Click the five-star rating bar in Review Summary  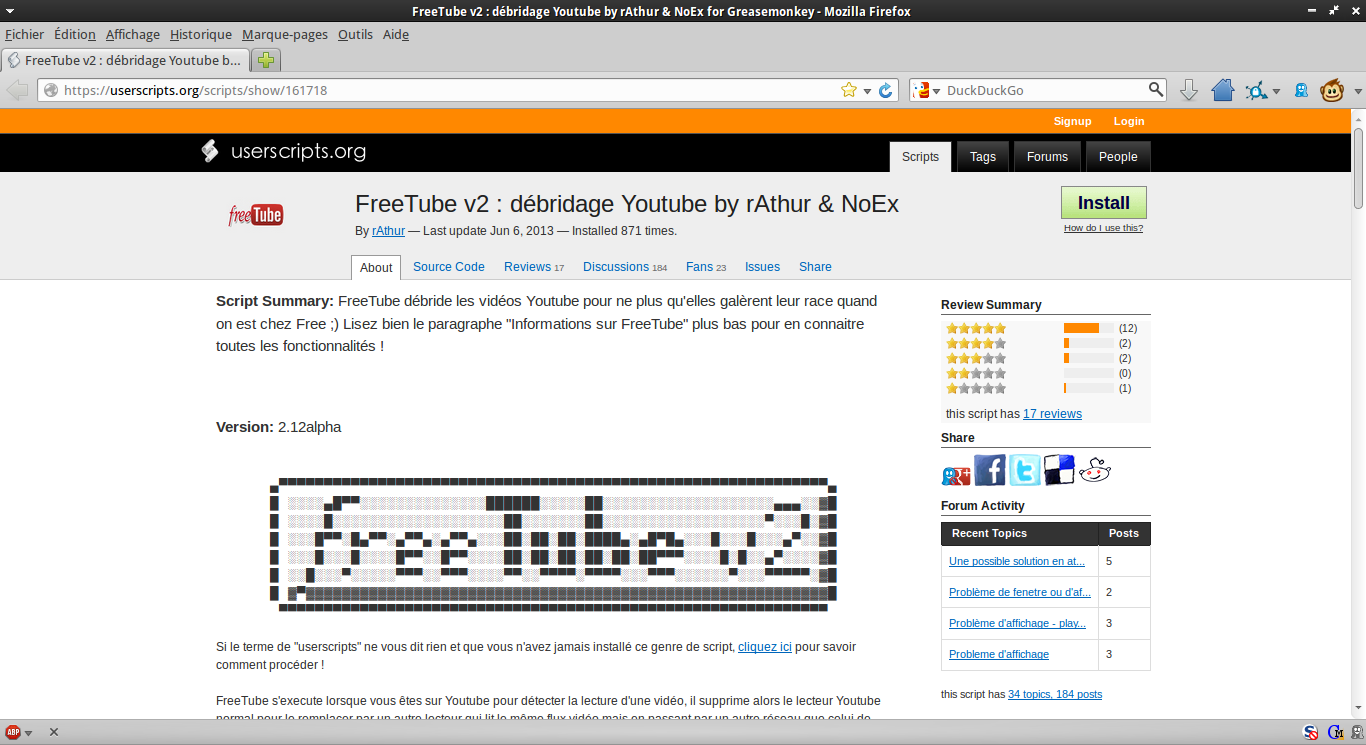[x=1088, y=328]
